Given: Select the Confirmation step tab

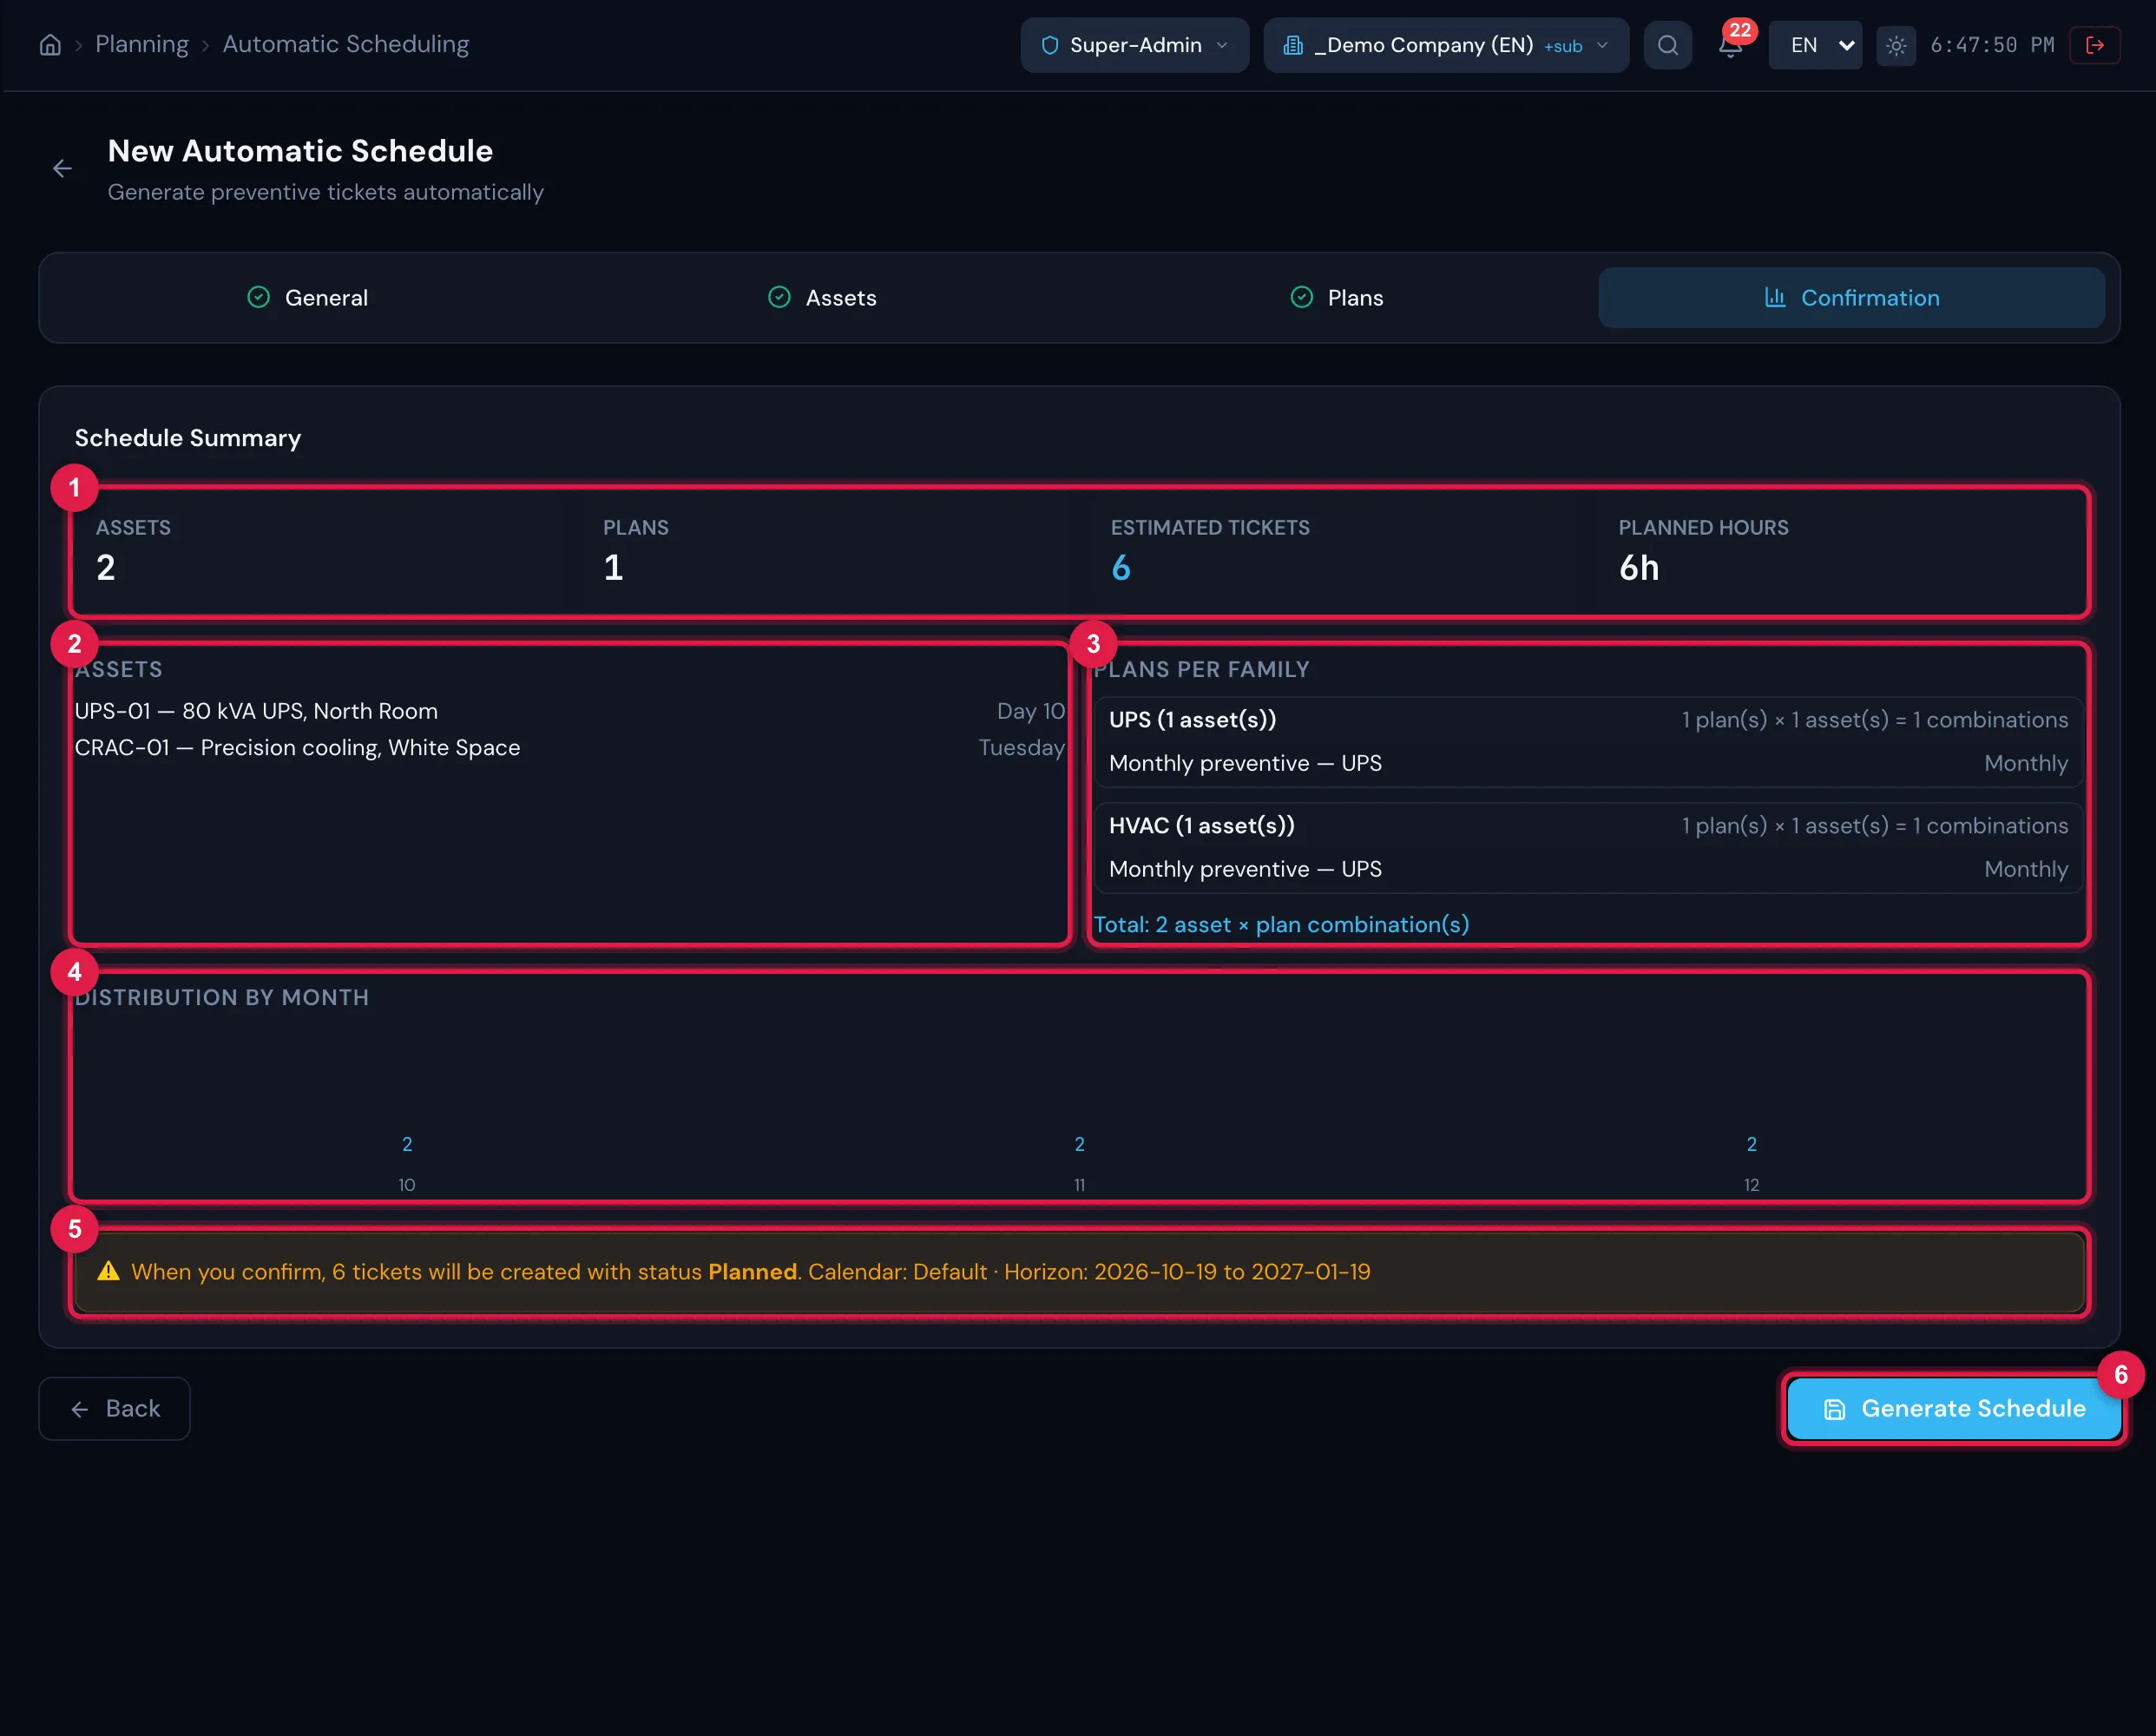Looking at the screenshot, I should [x=1852, y=298].
